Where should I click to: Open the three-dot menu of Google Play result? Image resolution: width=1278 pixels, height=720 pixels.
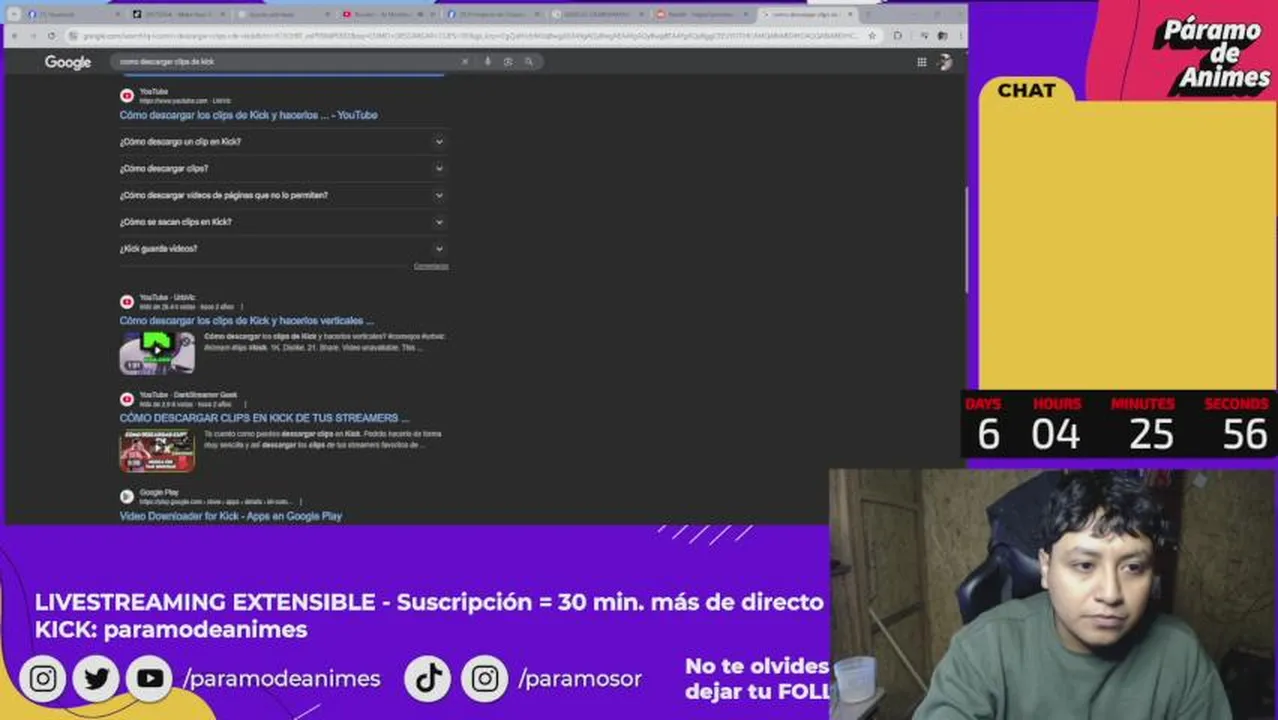click(300, 502)
